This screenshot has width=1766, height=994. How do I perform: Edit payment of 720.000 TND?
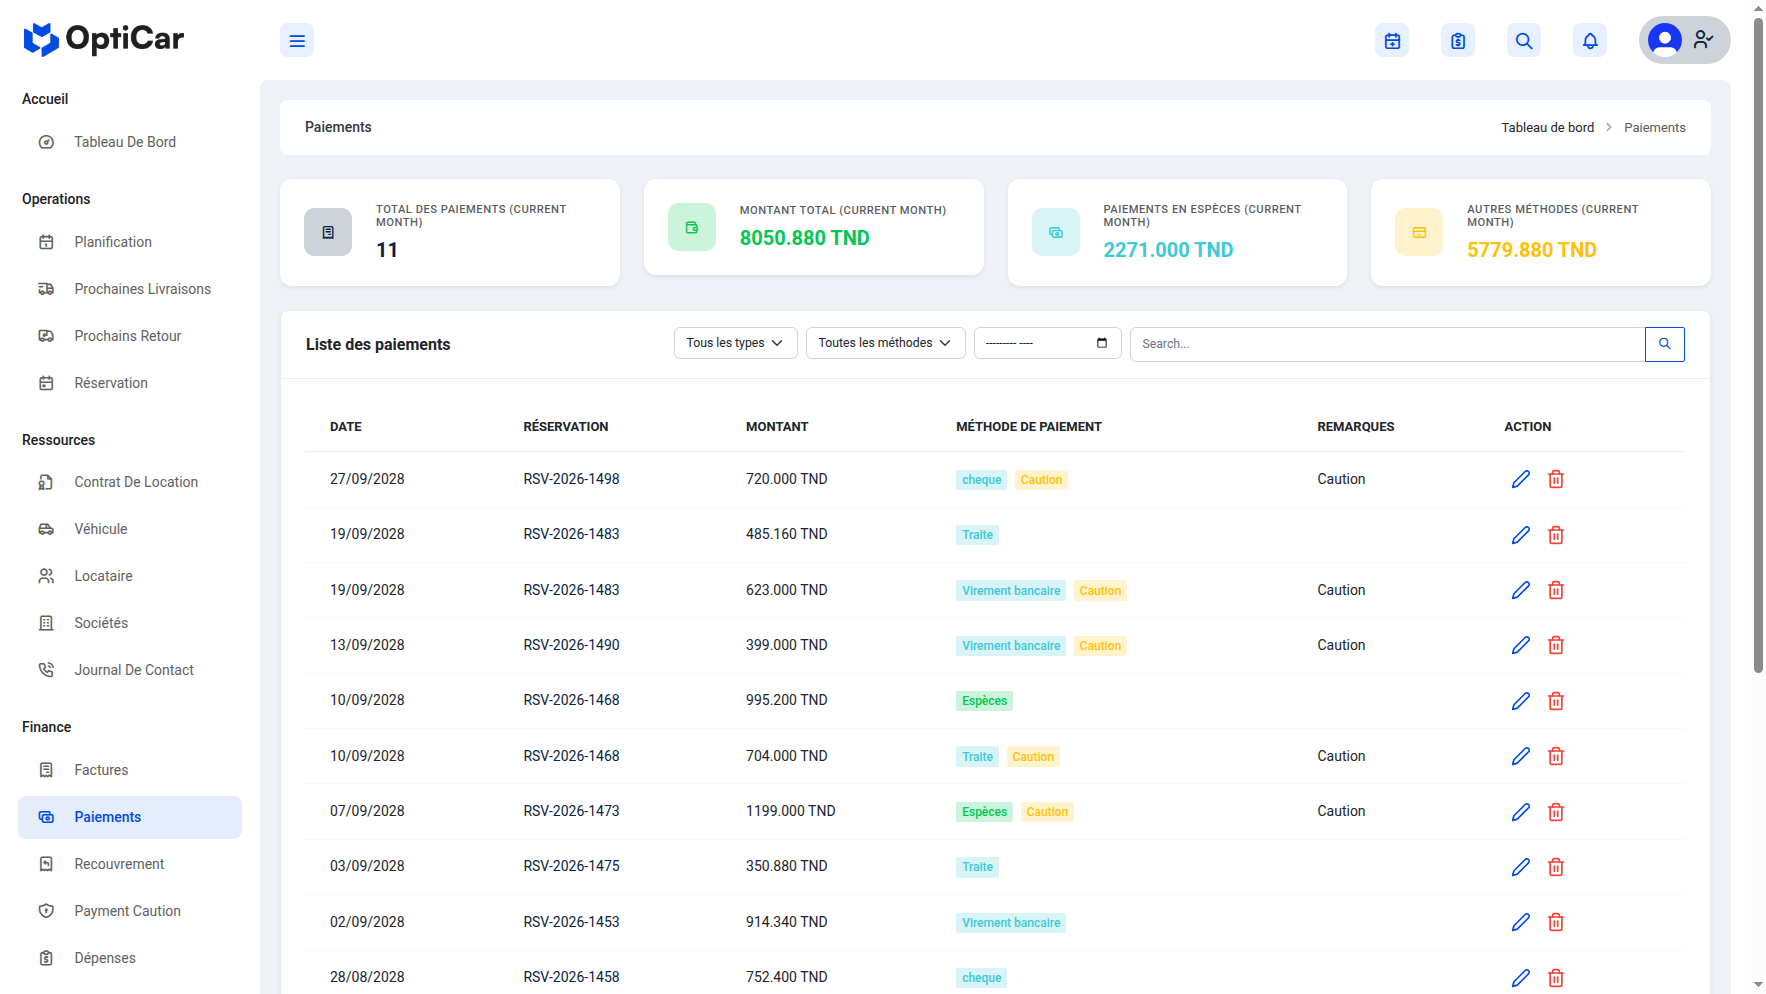[1521, 479]
